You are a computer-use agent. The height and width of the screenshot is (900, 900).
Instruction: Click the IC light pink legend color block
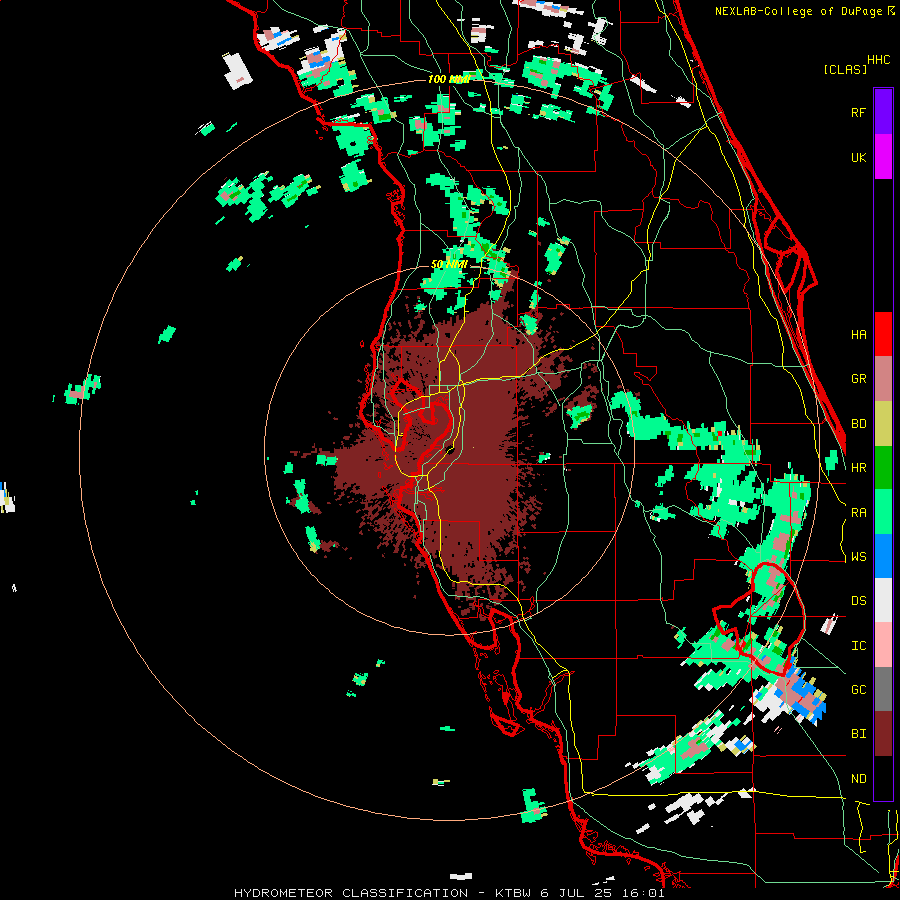point(883,645)
